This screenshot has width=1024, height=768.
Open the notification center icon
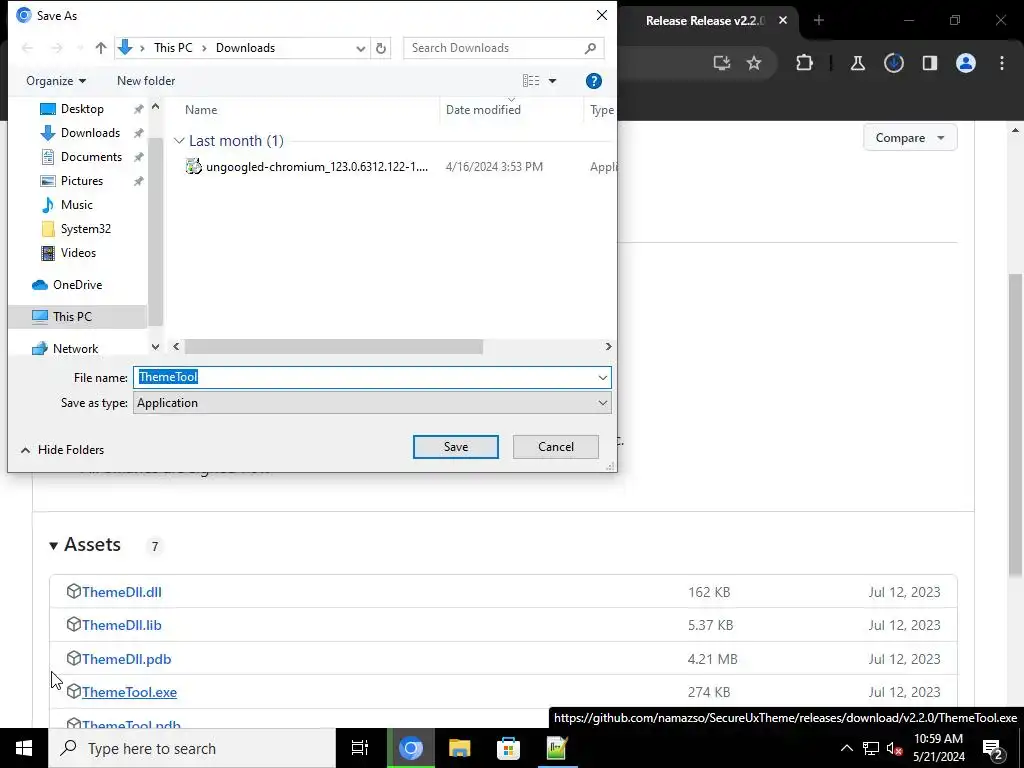coord(993,748)
